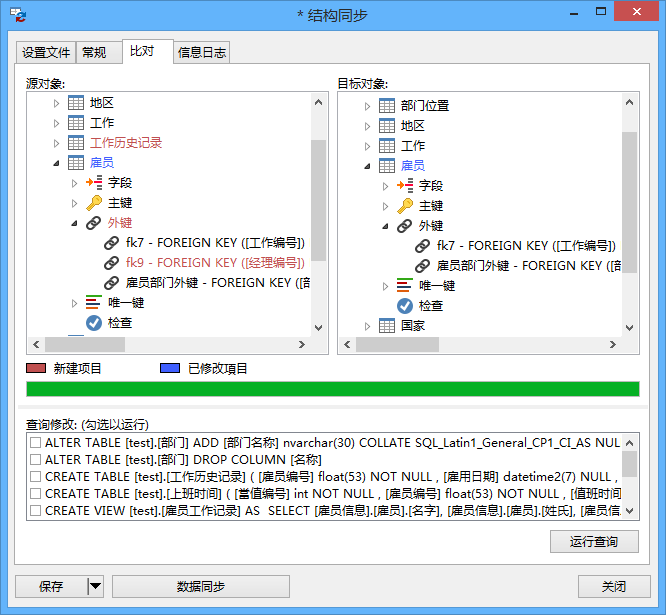Collapse the 雇员 node in target objects
The height and width of the screenshot is (615, 666).
point(367,166)
